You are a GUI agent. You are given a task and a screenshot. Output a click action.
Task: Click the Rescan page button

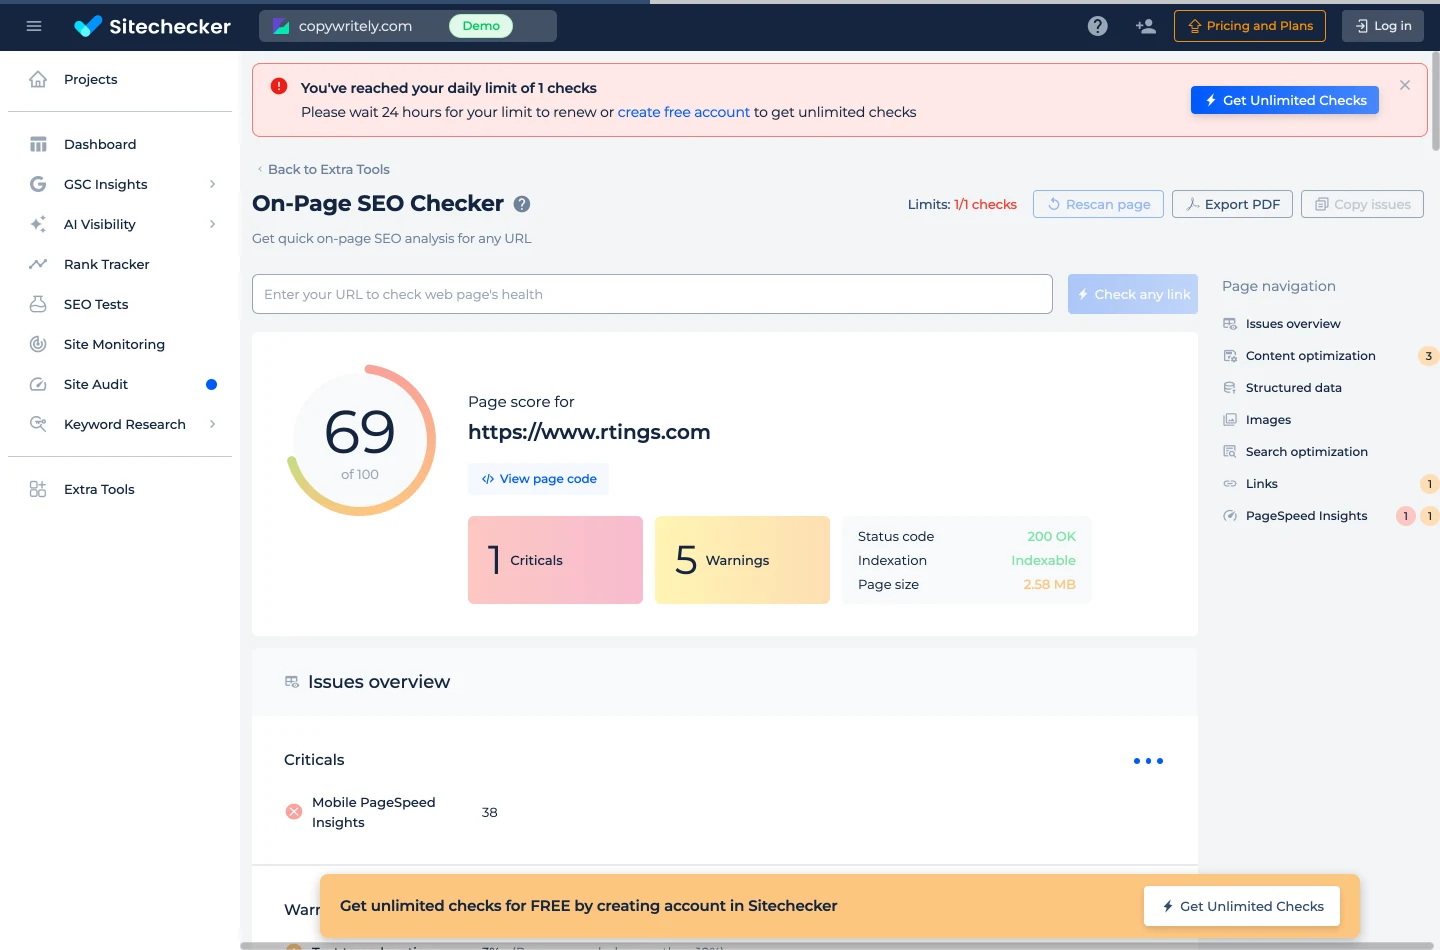pos(1098,204)
